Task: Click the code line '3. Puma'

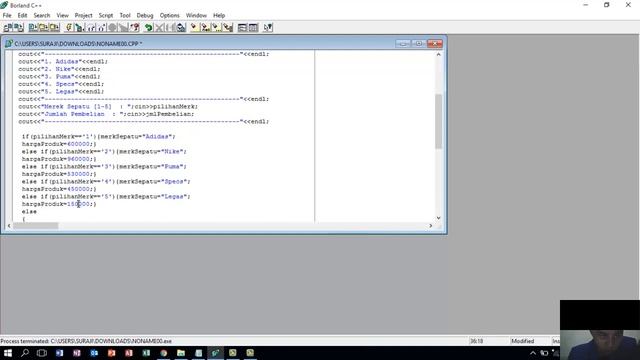Action: (59, 77)
